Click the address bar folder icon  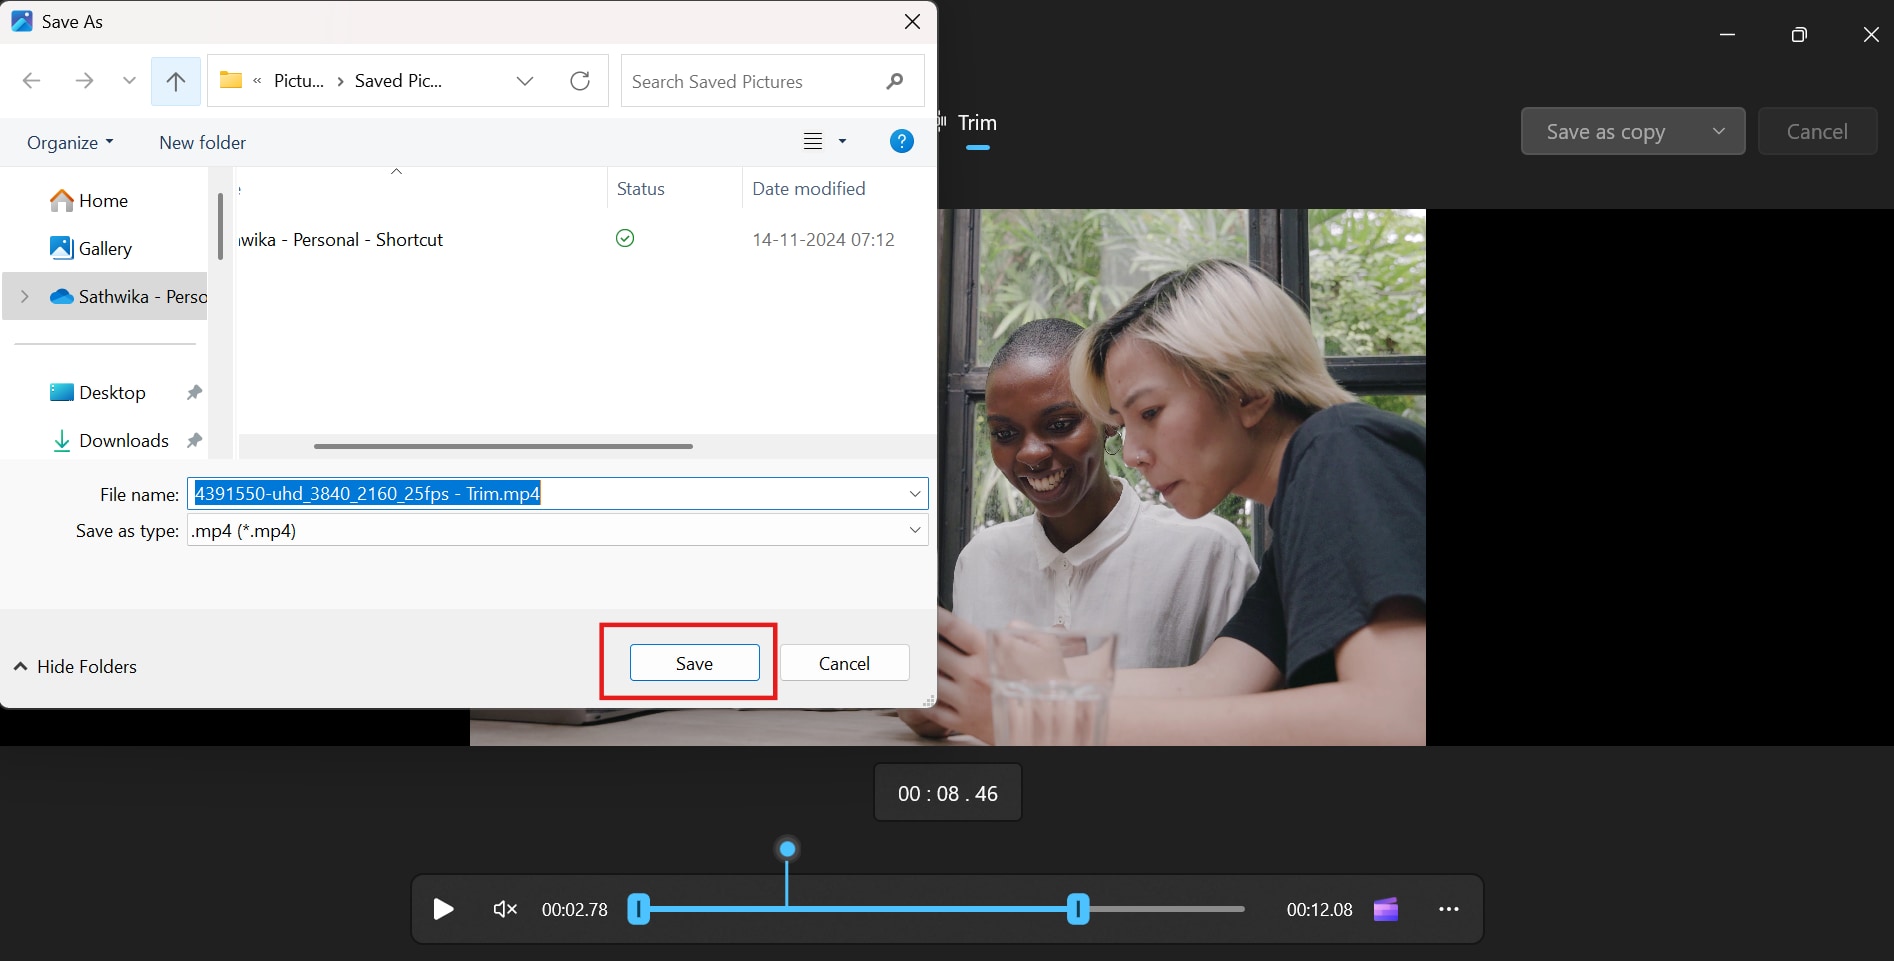tap(231, 80)
